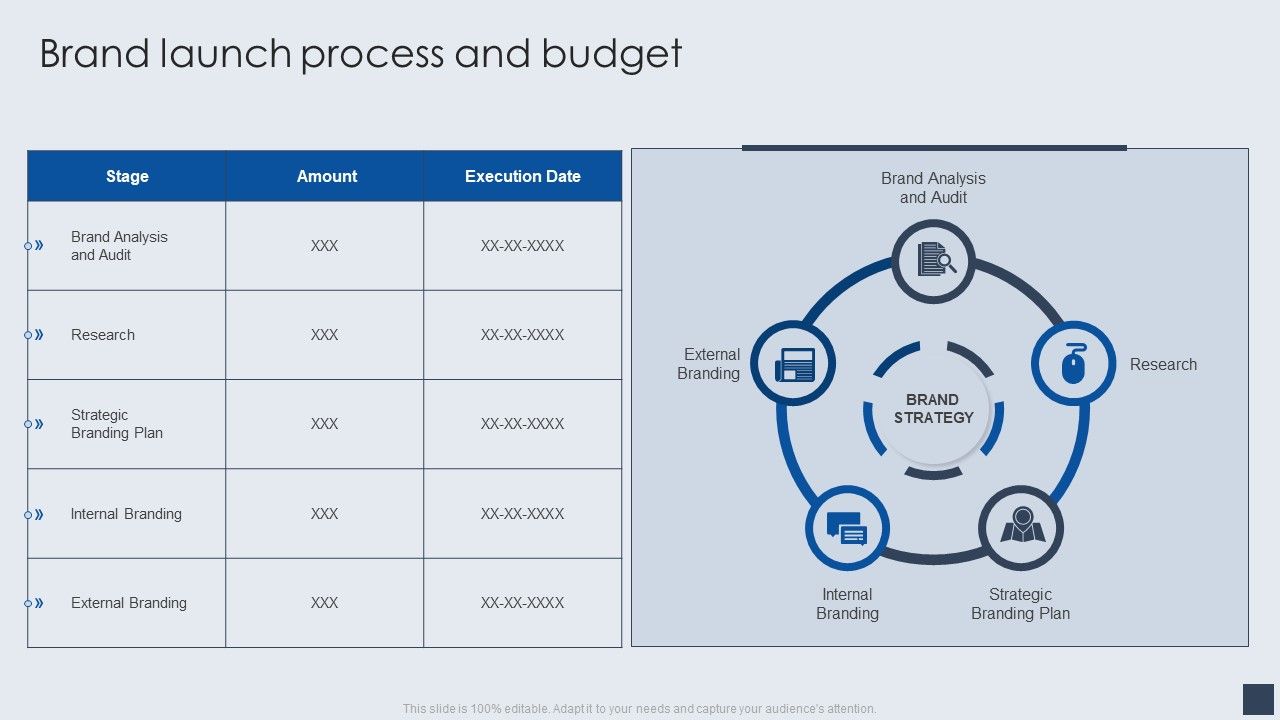This screenshot has width=1280, height=720.
Task: Select table cell Internal Branding
Action: (126, 514)
